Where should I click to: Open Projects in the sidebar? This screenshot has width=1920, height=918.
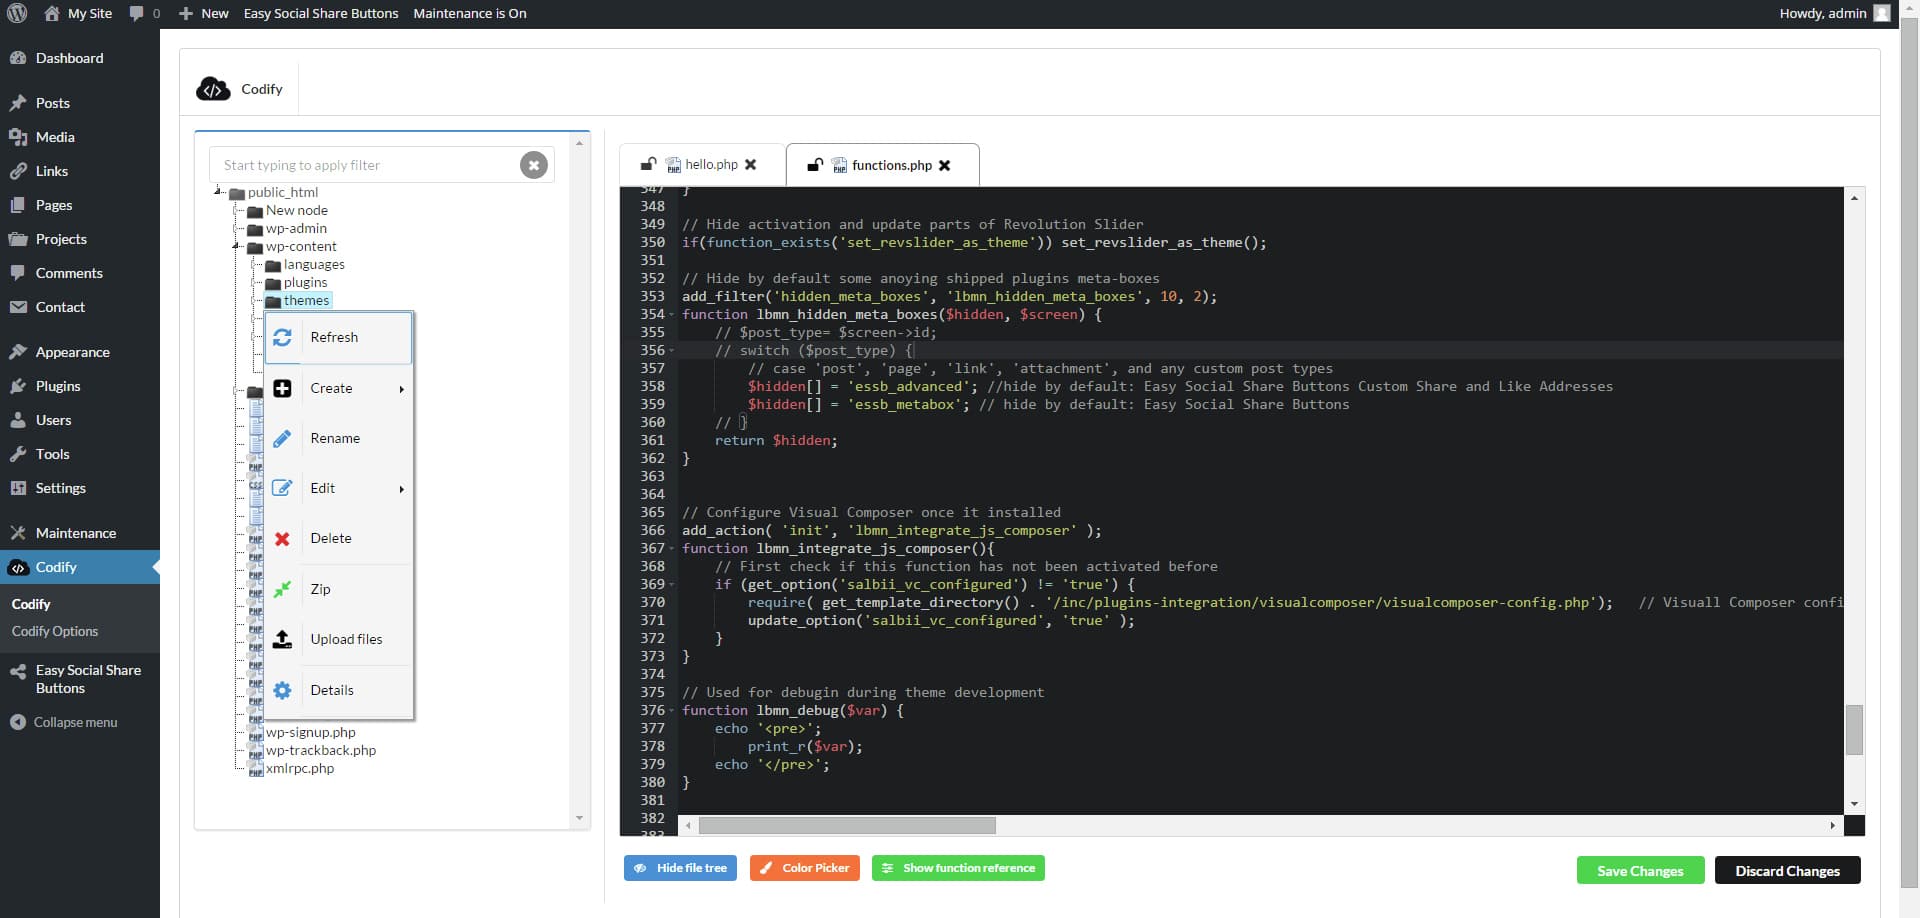coord(80,239)
